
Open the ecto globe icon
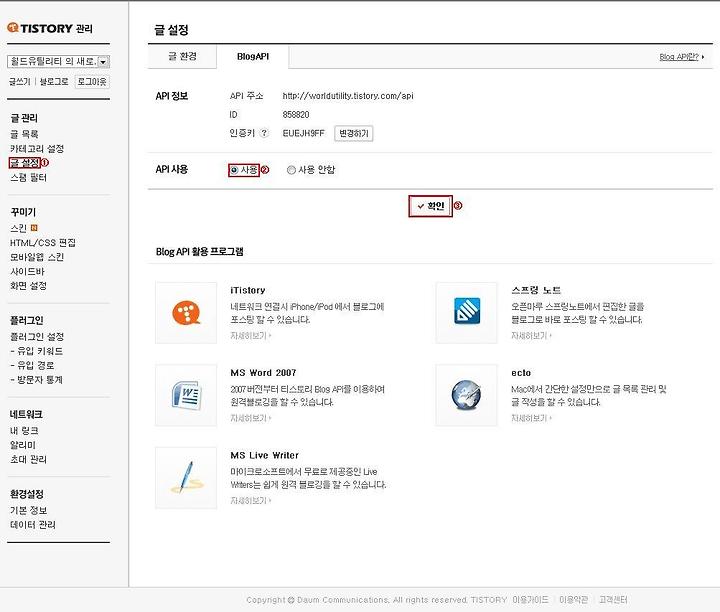[x=466, y=395]
